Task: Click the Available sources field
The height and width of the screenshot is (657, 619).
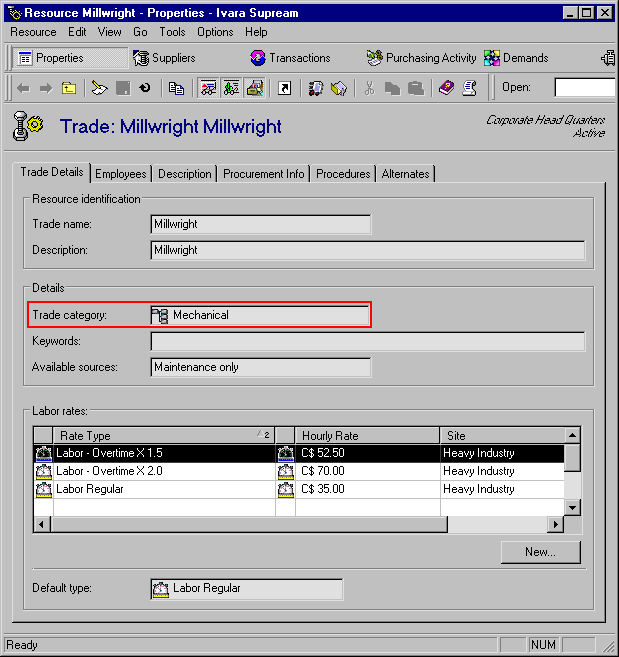Action: click(261, 367)
